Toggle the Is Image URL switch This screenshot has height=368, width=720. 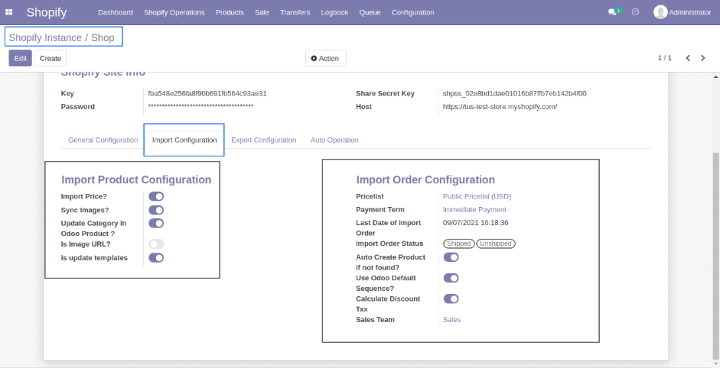[156, 244]
